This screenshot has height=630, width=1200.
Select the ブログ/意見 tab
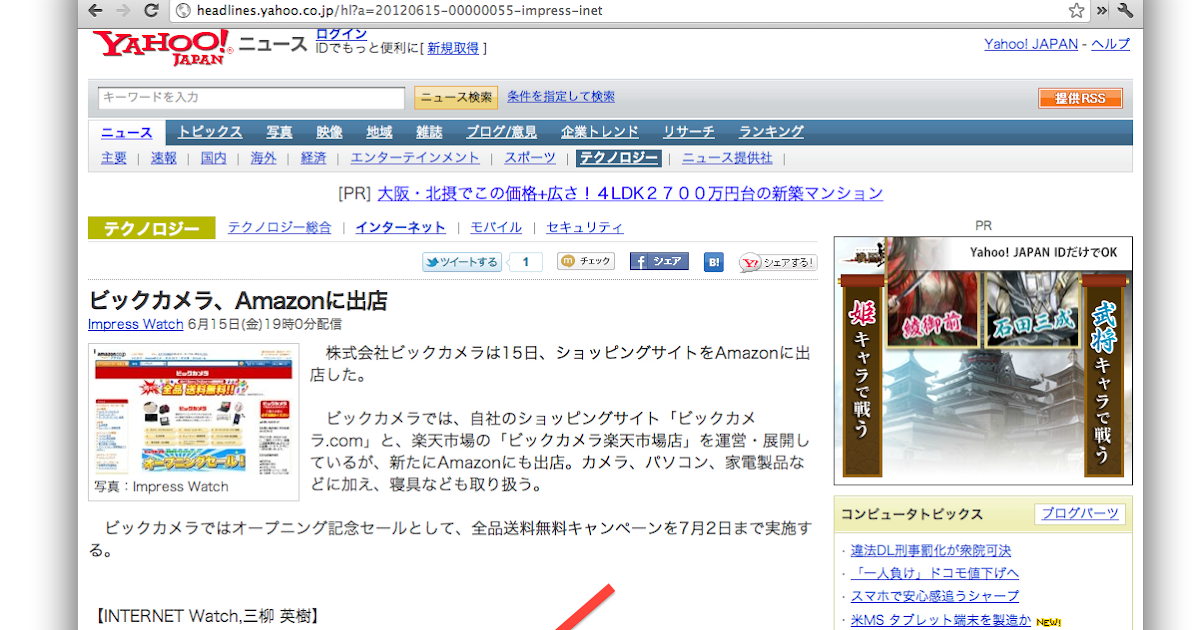pos(502,132)
